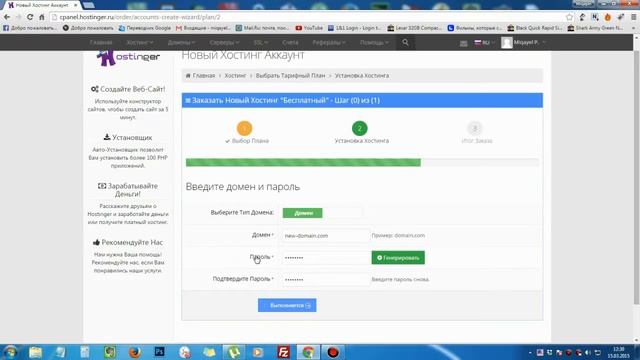
Task: Open uTorrent from the taskbar
Action: (233, 352)
